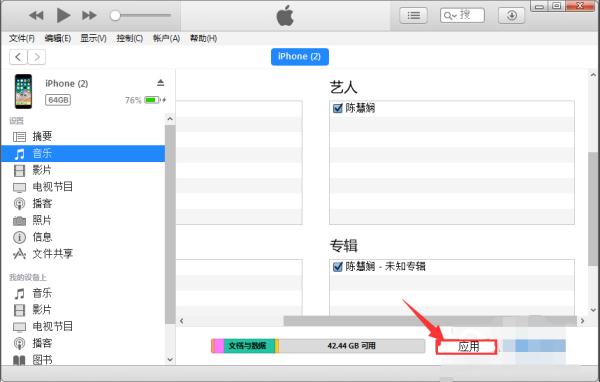Uncheck the artist 陈慧娴 checkbox

tap(338, 108)
